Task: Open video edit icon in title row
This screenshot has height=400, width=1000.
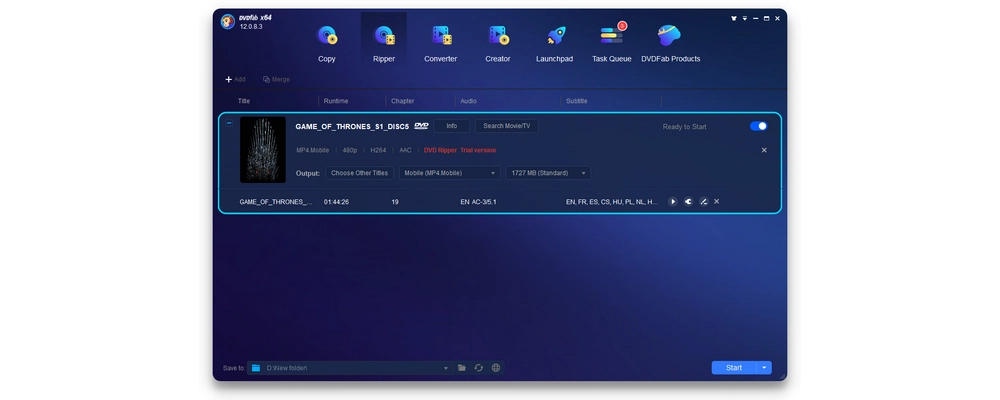Action: [703, 202]
